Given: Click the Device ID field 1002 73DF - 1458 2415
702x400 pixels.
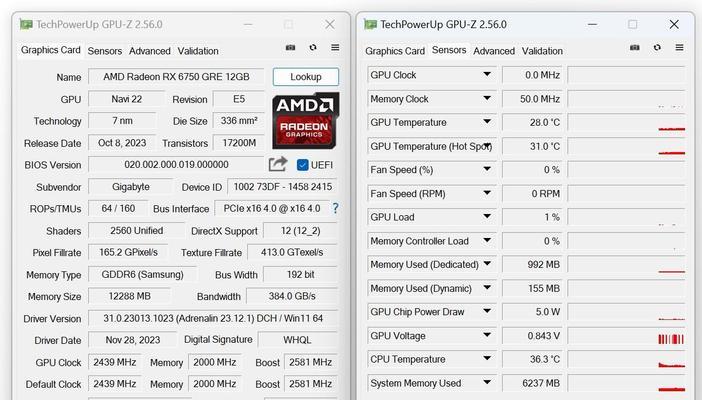Looking at the screenshot, I should [x=283, y=186].
